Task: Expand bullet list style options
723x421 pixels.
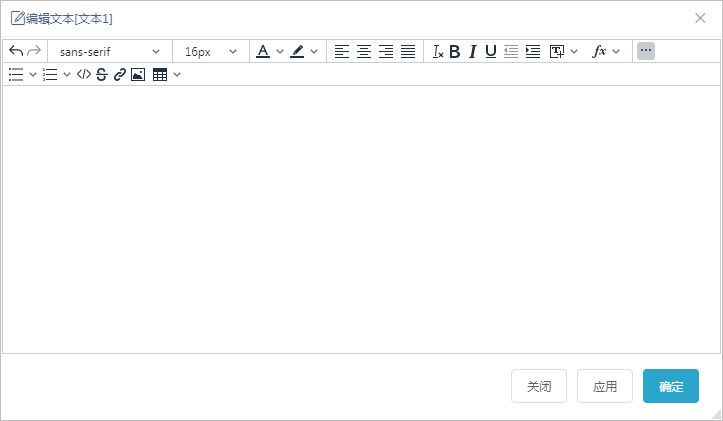Action: click(x=33, y=74)
